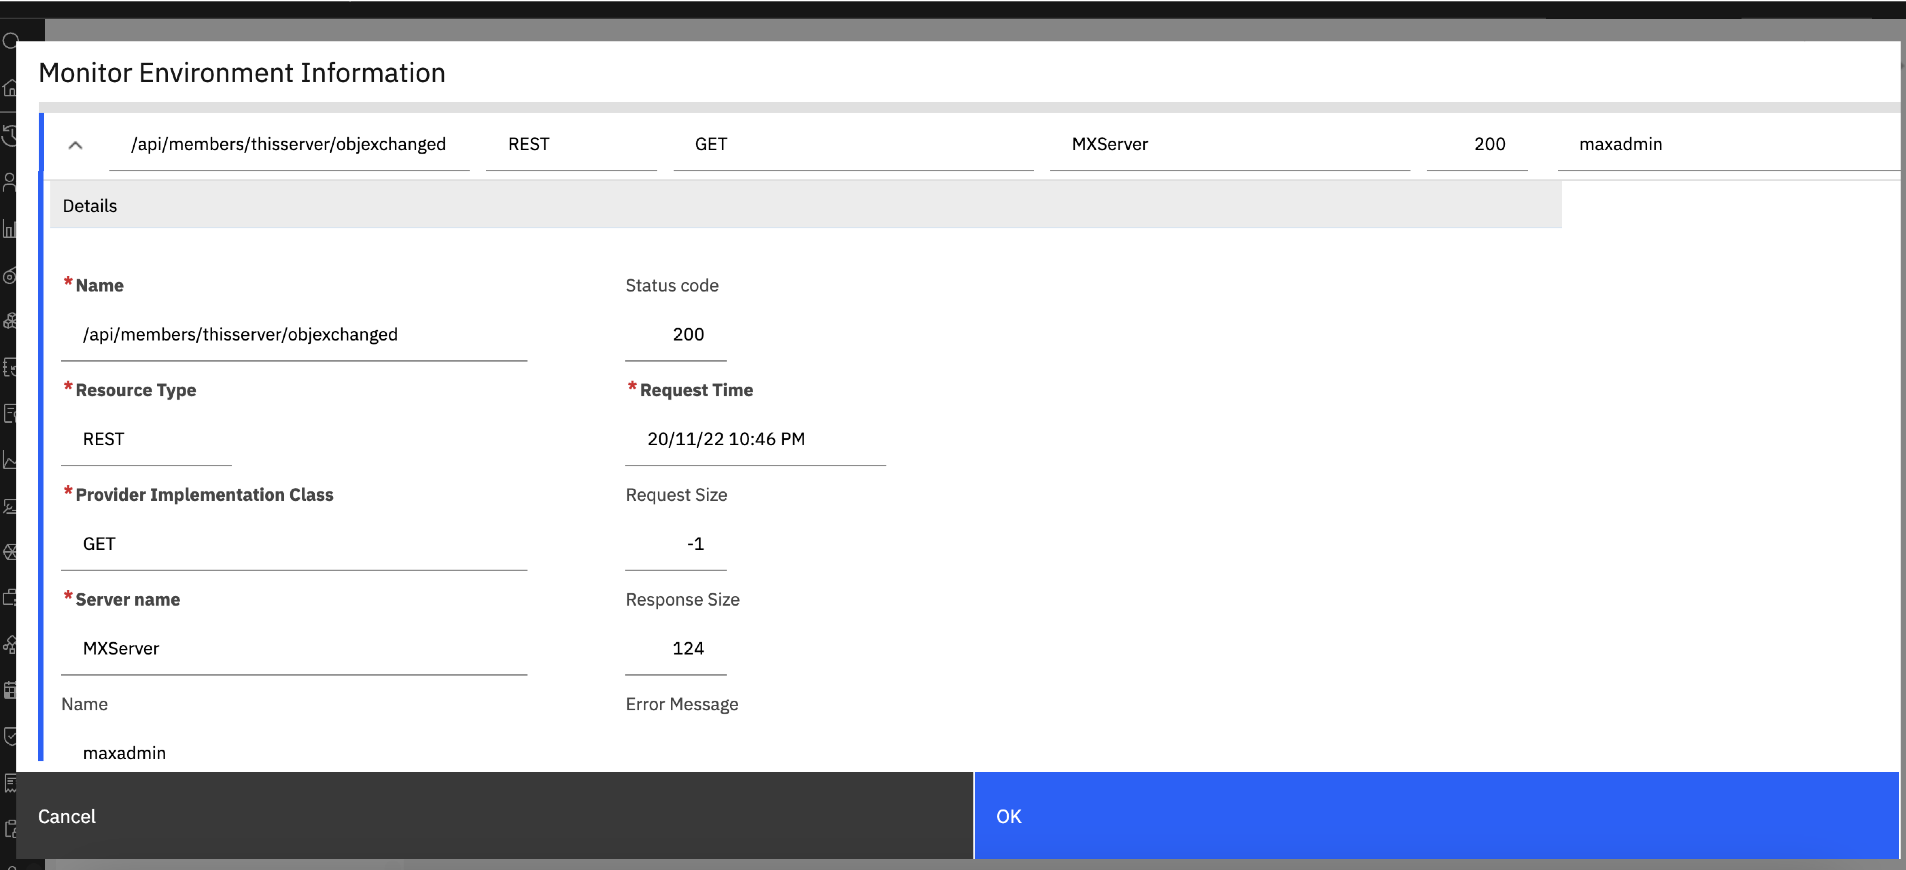This screenshot has height=870, width=1906.
Task: Collapse the objexchanged row details chevron
Action: 75,145
